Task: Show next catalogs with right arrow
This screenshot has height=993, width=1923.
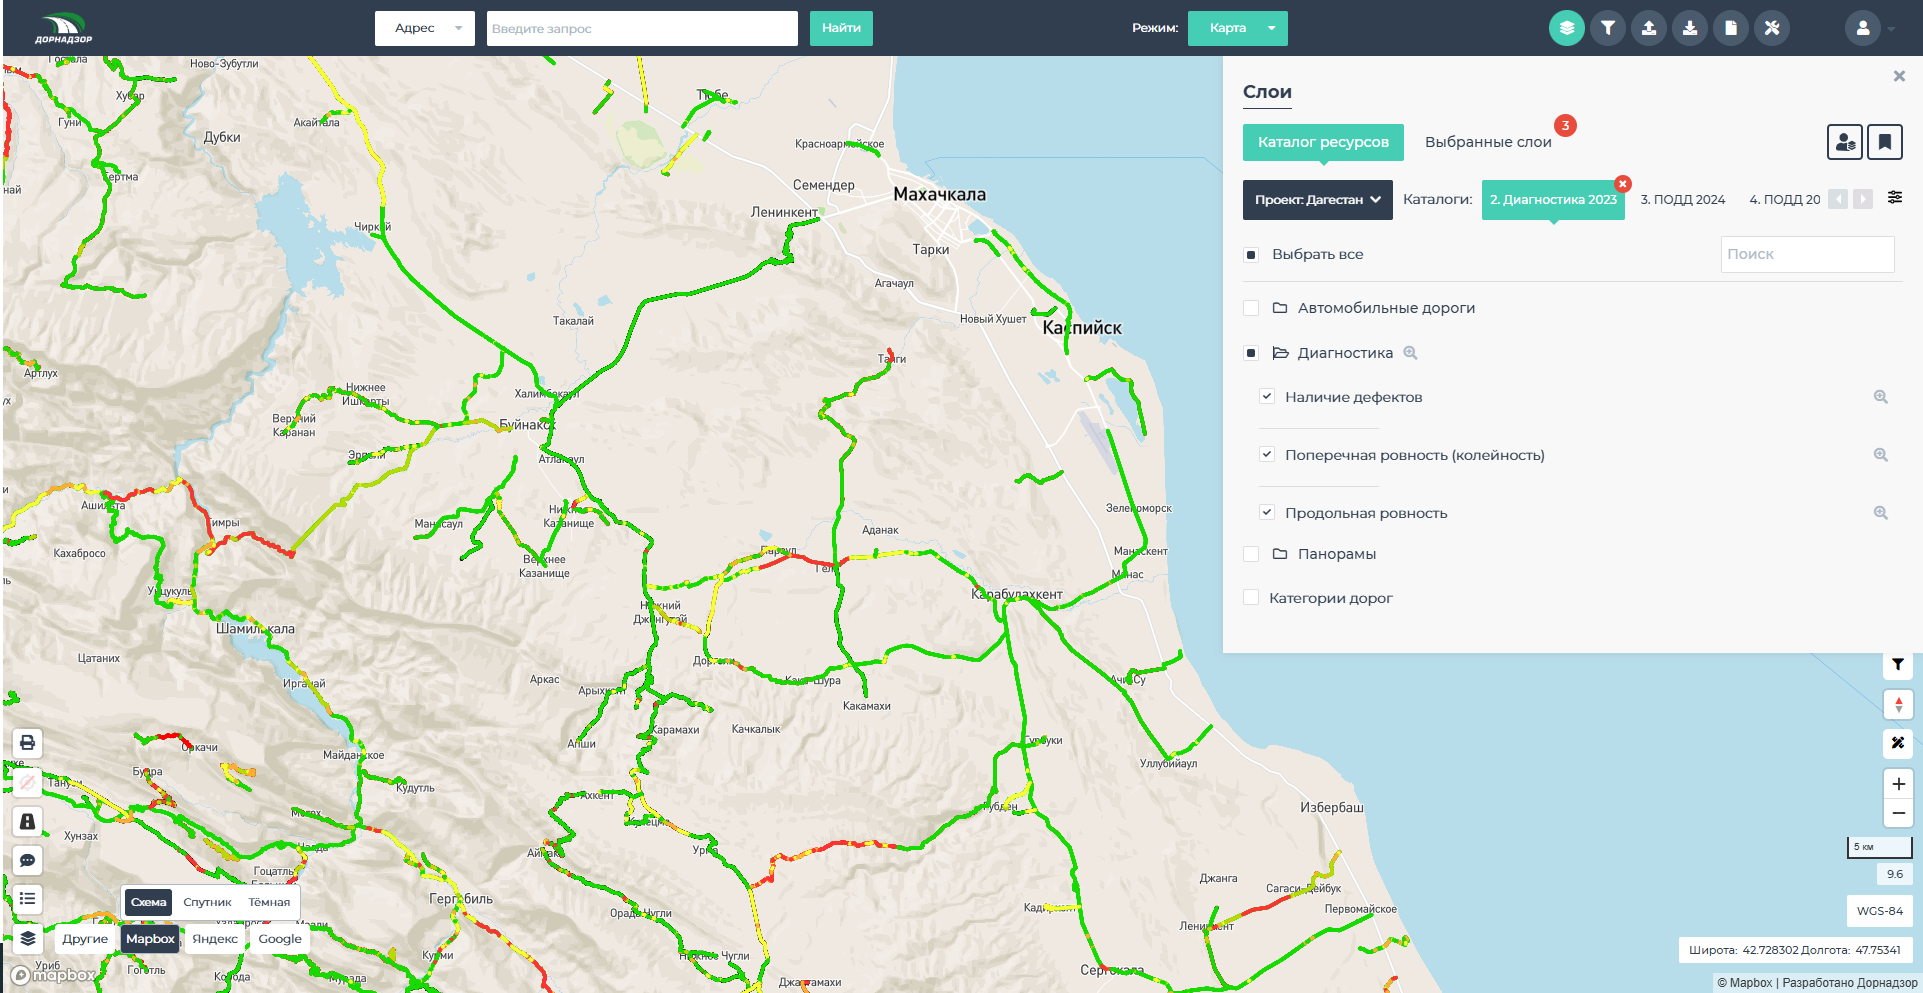Action: click(x=1863, y=199)
